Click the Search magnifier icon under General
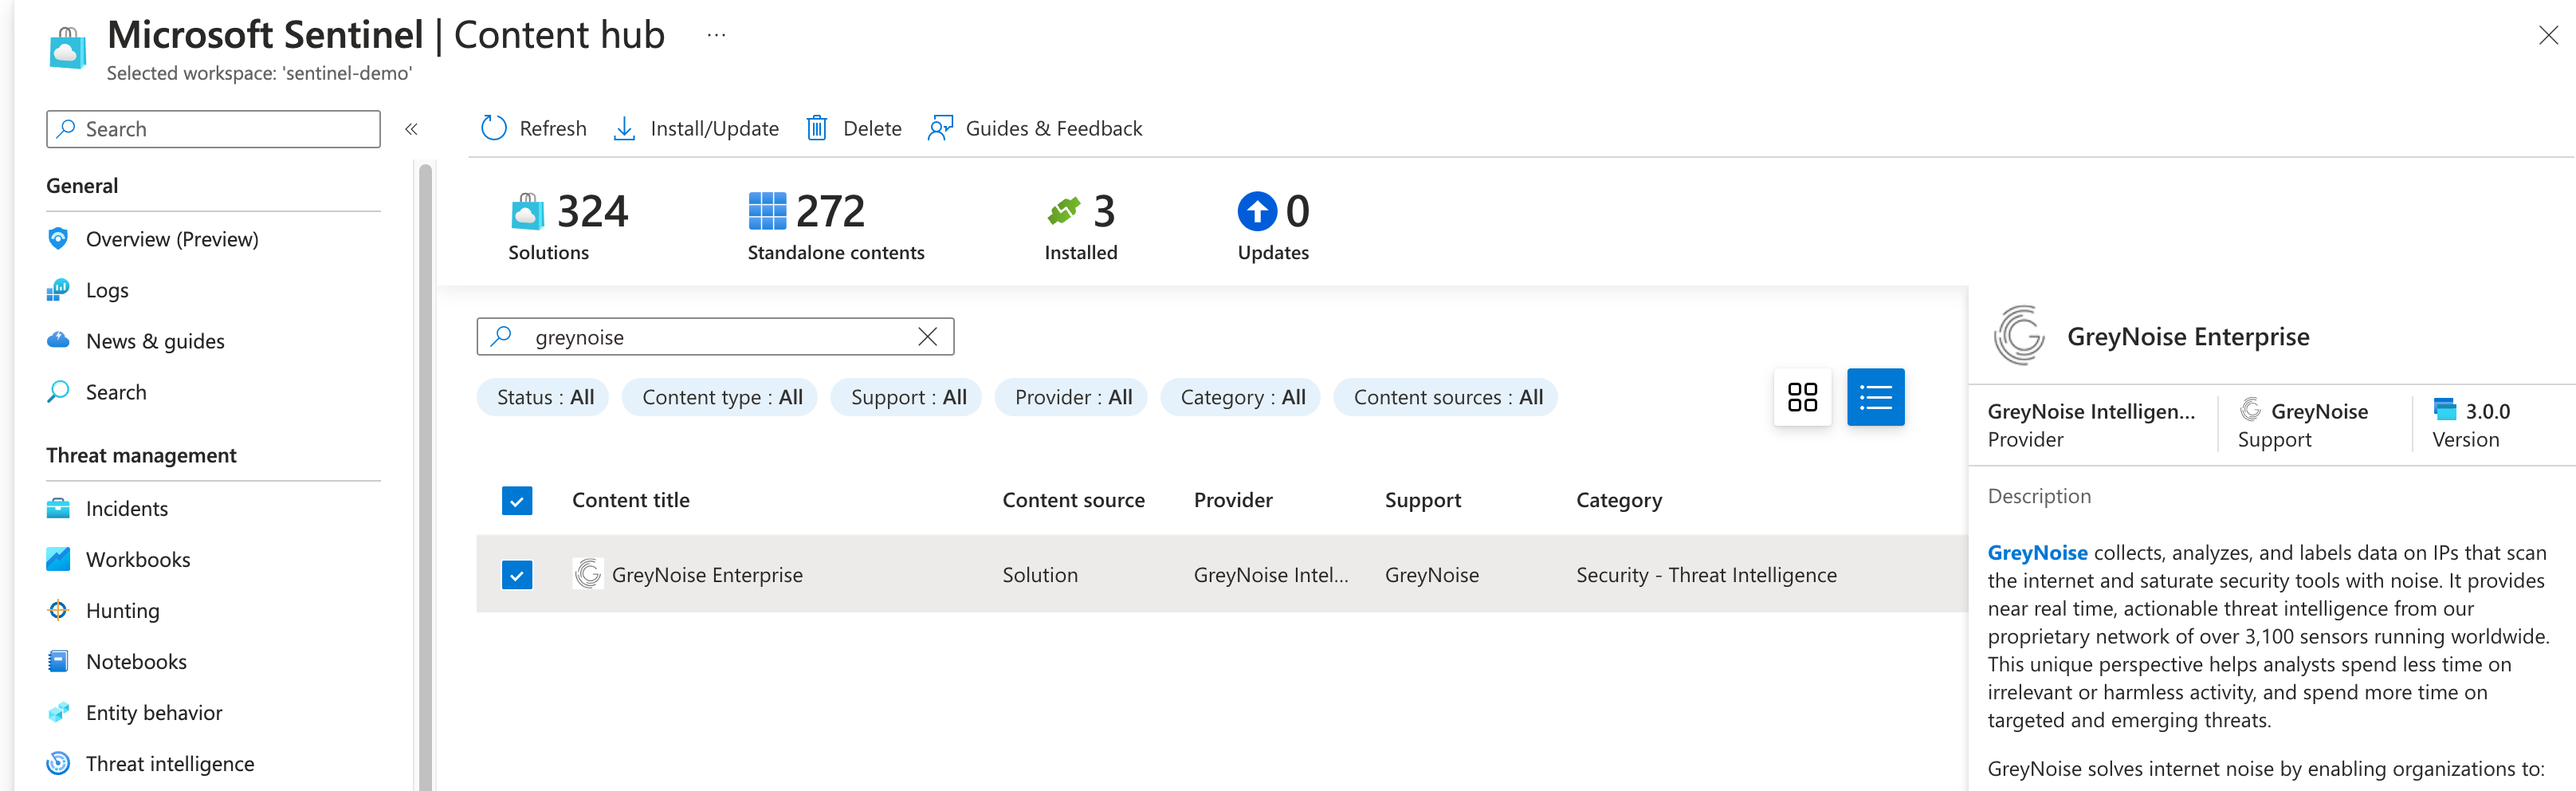 coord(58,392)
